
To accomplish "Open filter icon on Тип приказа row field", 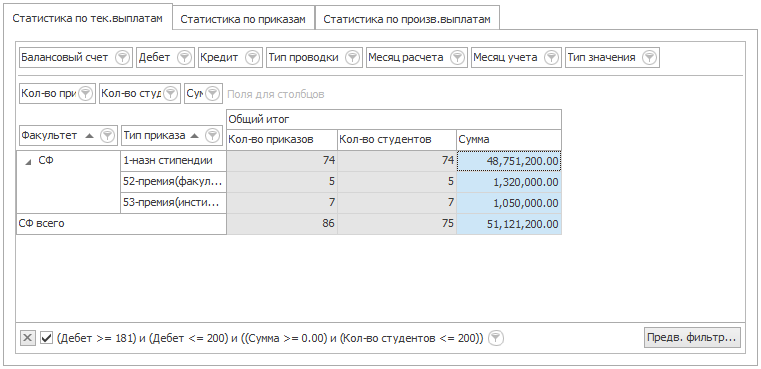I will coord(213,136).
